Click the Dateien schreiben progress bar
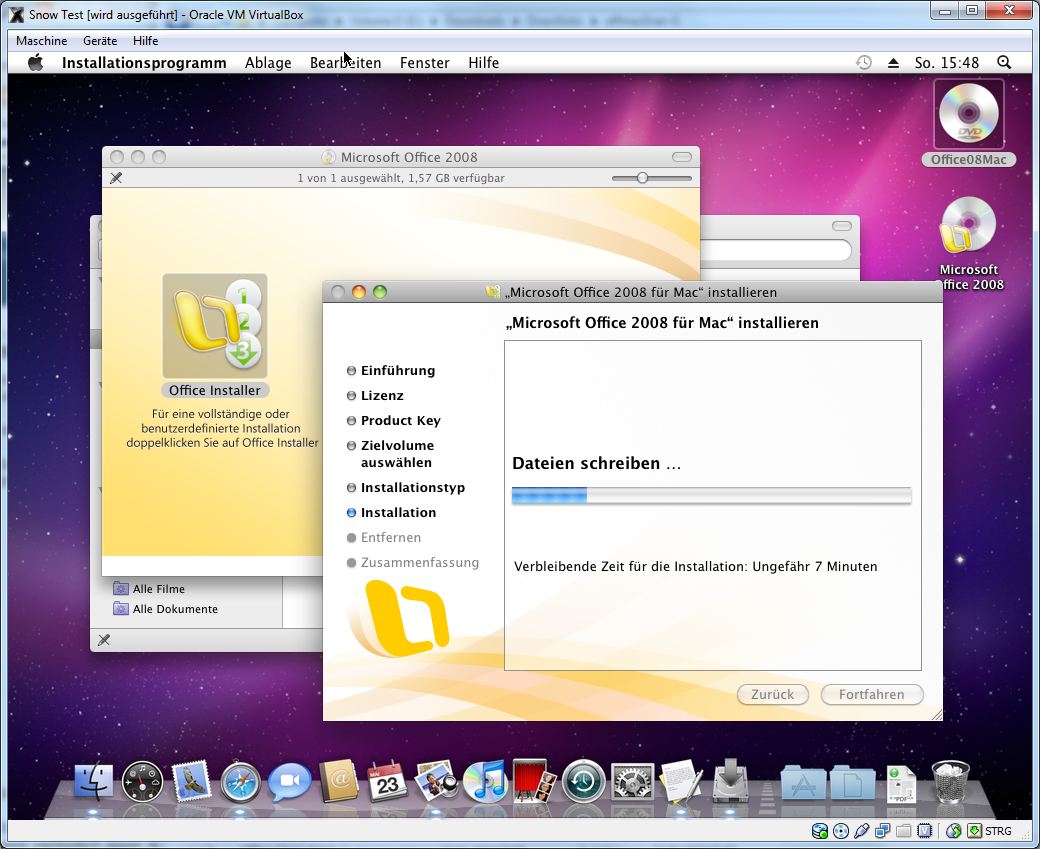The width and height of the screenshot is (1040, 849). tap(711, 495)
